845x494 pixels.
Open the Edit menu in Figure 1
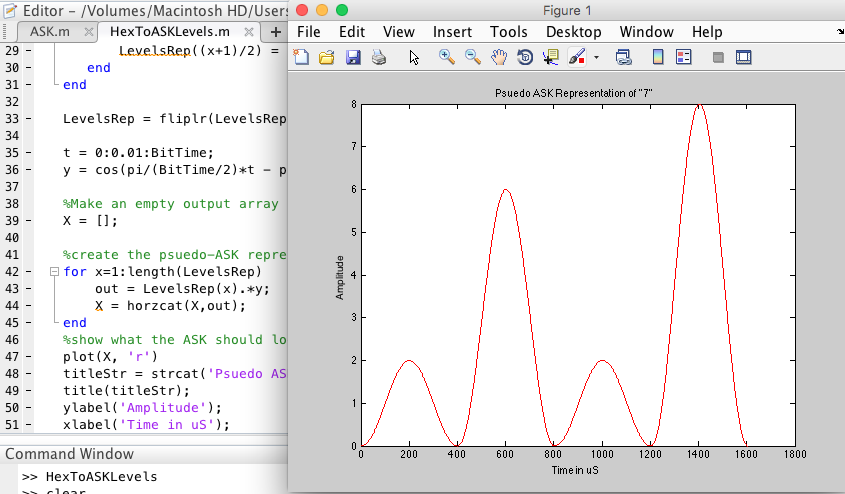[352, 32]
